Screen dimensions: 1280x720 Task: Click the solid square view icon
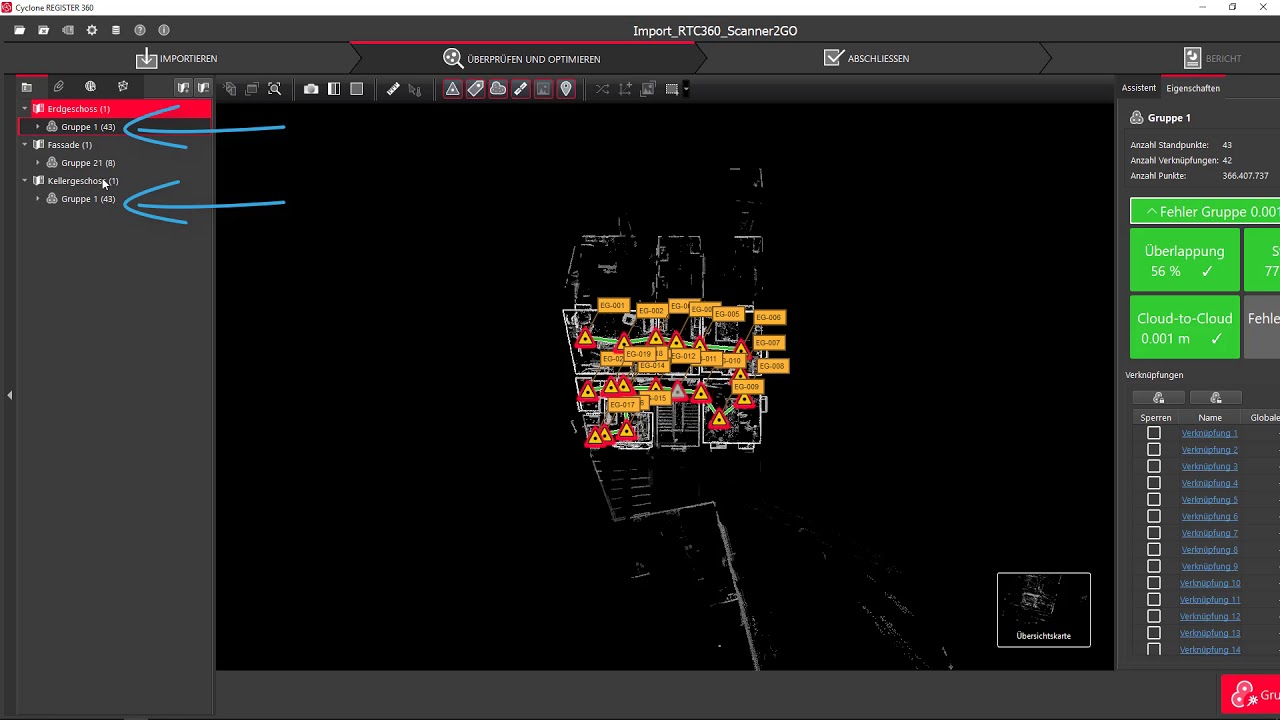coord(356,89)
